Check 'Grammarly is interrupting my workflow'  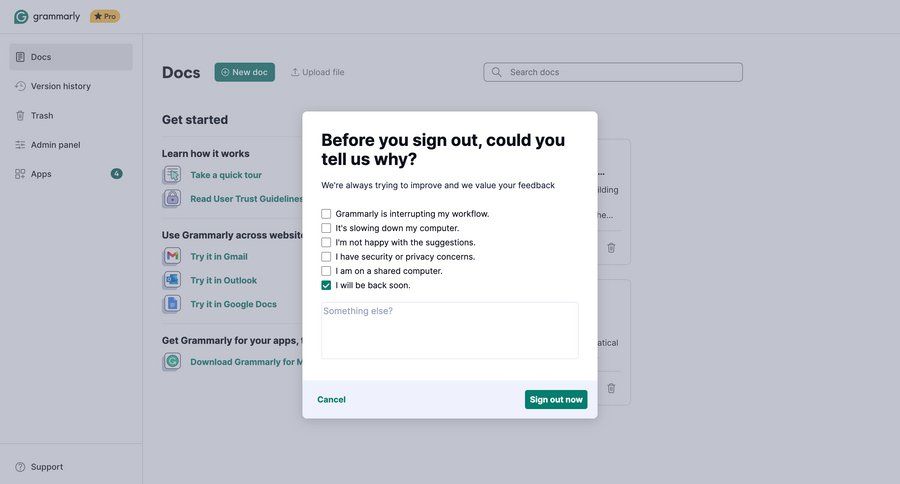326,214
